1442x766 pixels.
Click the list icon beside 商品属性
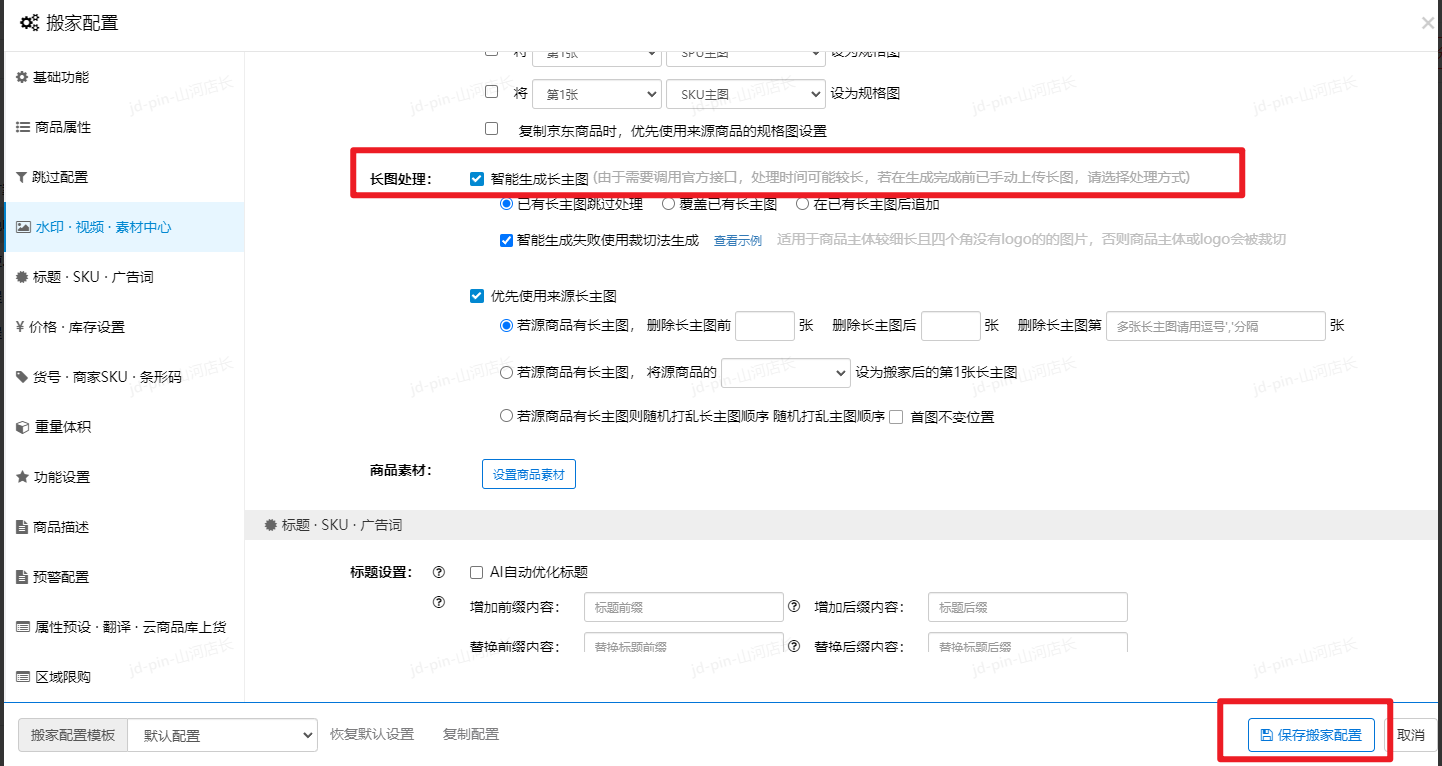click(22, 128)
